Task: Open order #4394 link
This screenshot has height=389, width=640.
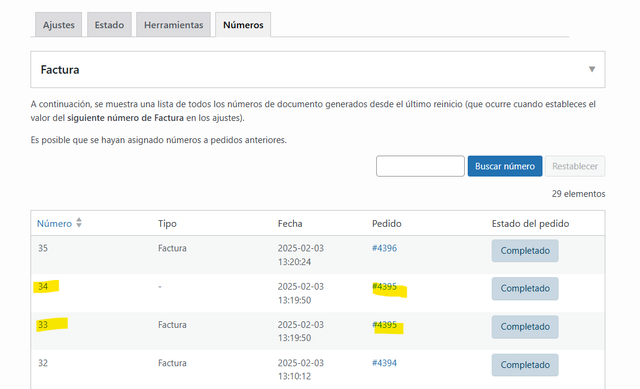Action: tap(384, 363)
